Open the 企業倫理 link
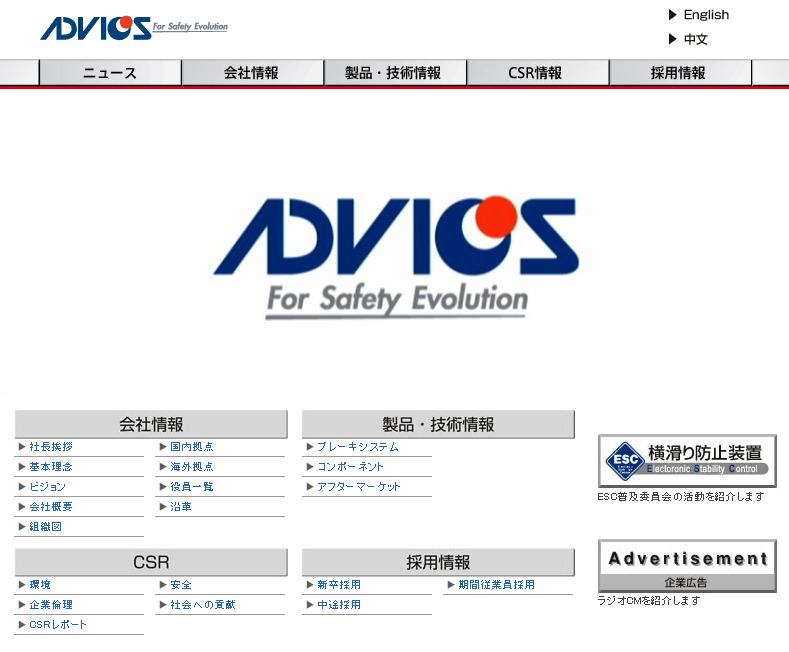Viewport: 789px width, 652px height. click(x=51, y=605)
